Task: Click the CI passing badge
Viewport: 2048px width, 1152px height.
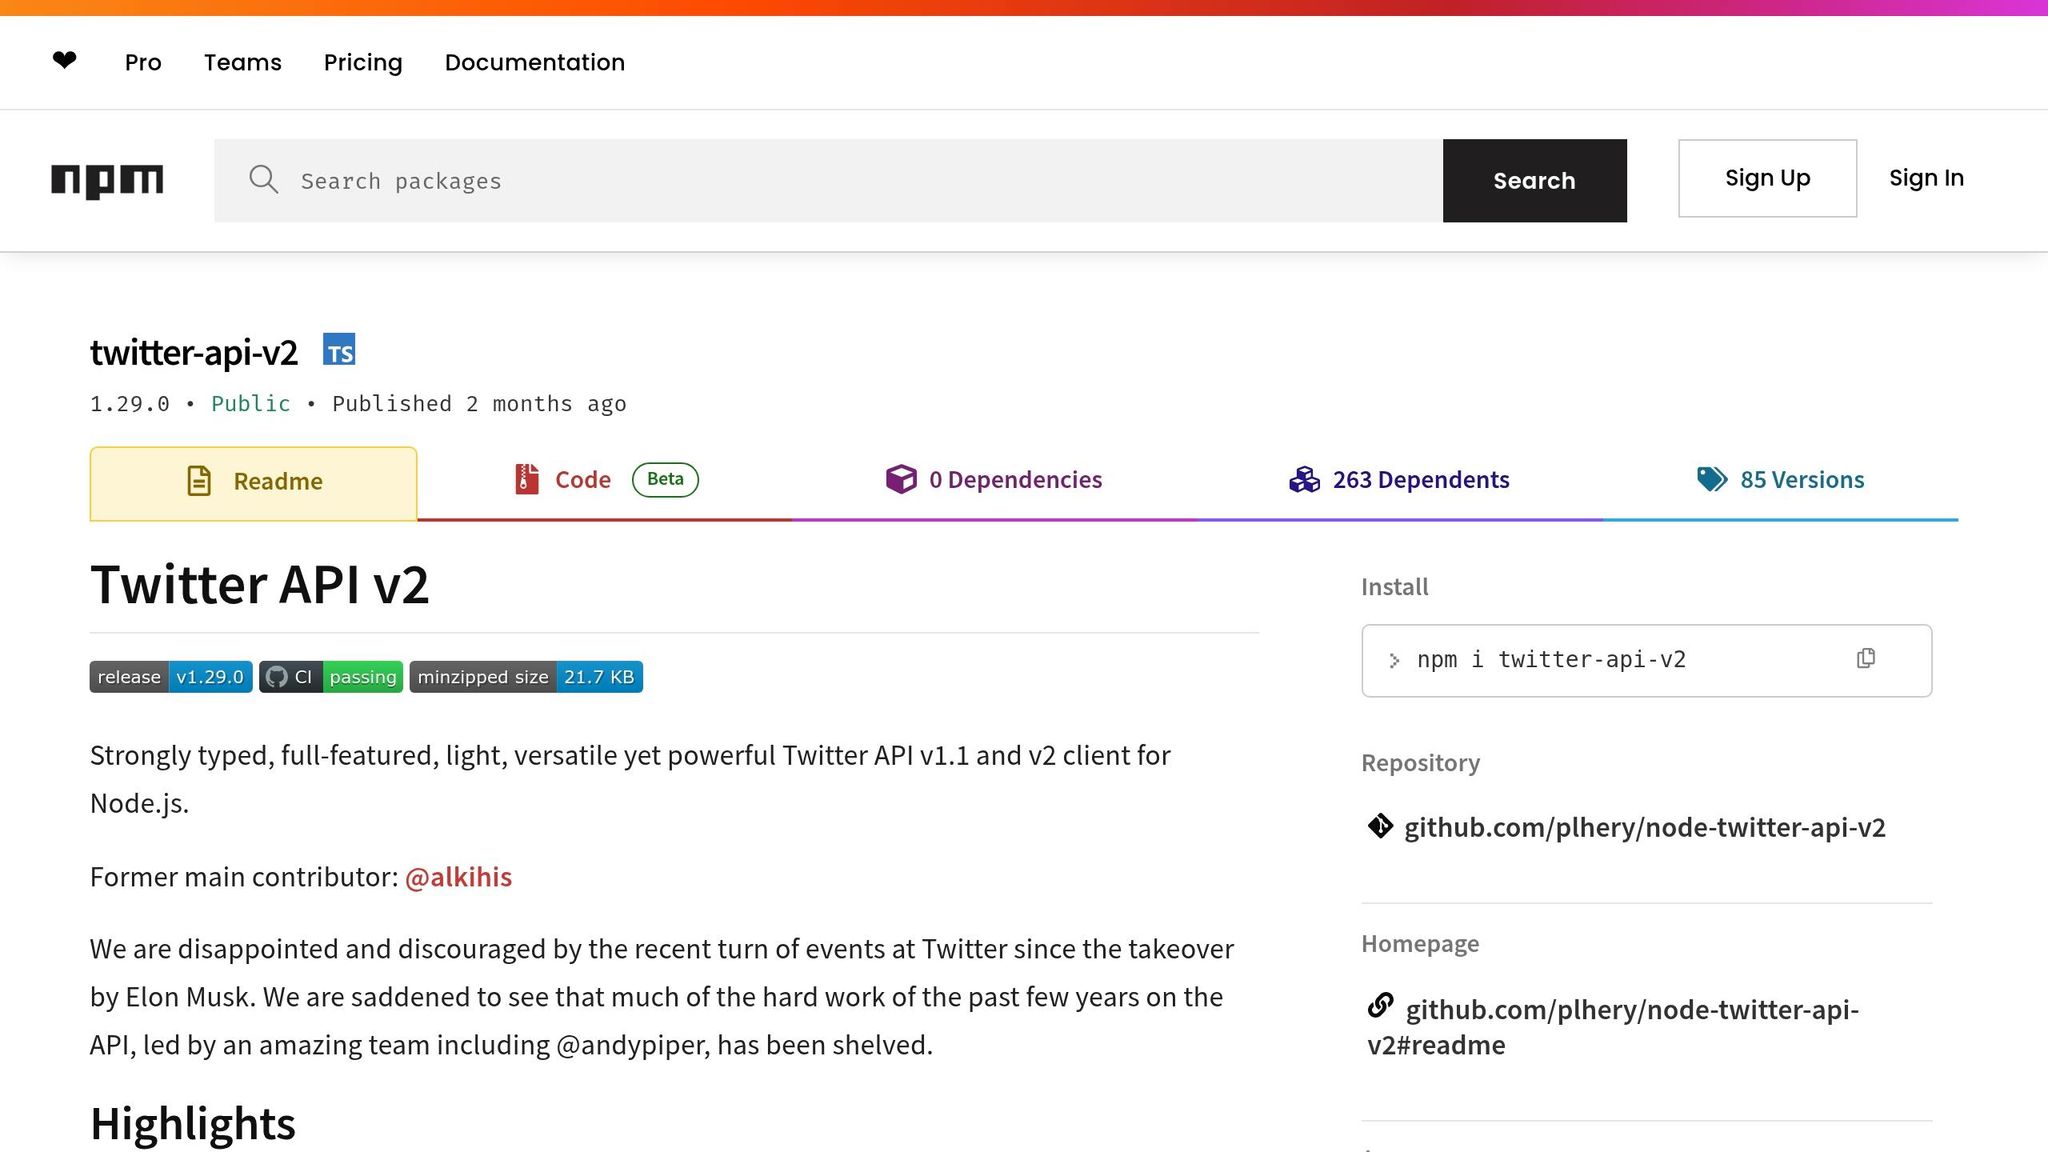Action: (330, 676)
